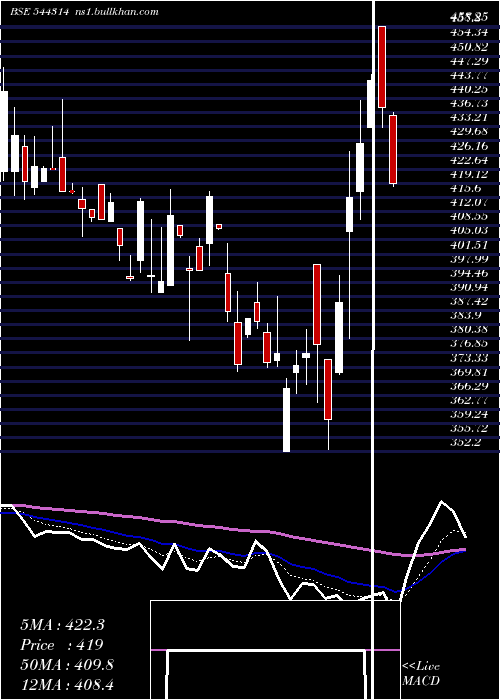The image size is (500, 700).
Task: Choose the 373.33 axis label
Action: 468,358
